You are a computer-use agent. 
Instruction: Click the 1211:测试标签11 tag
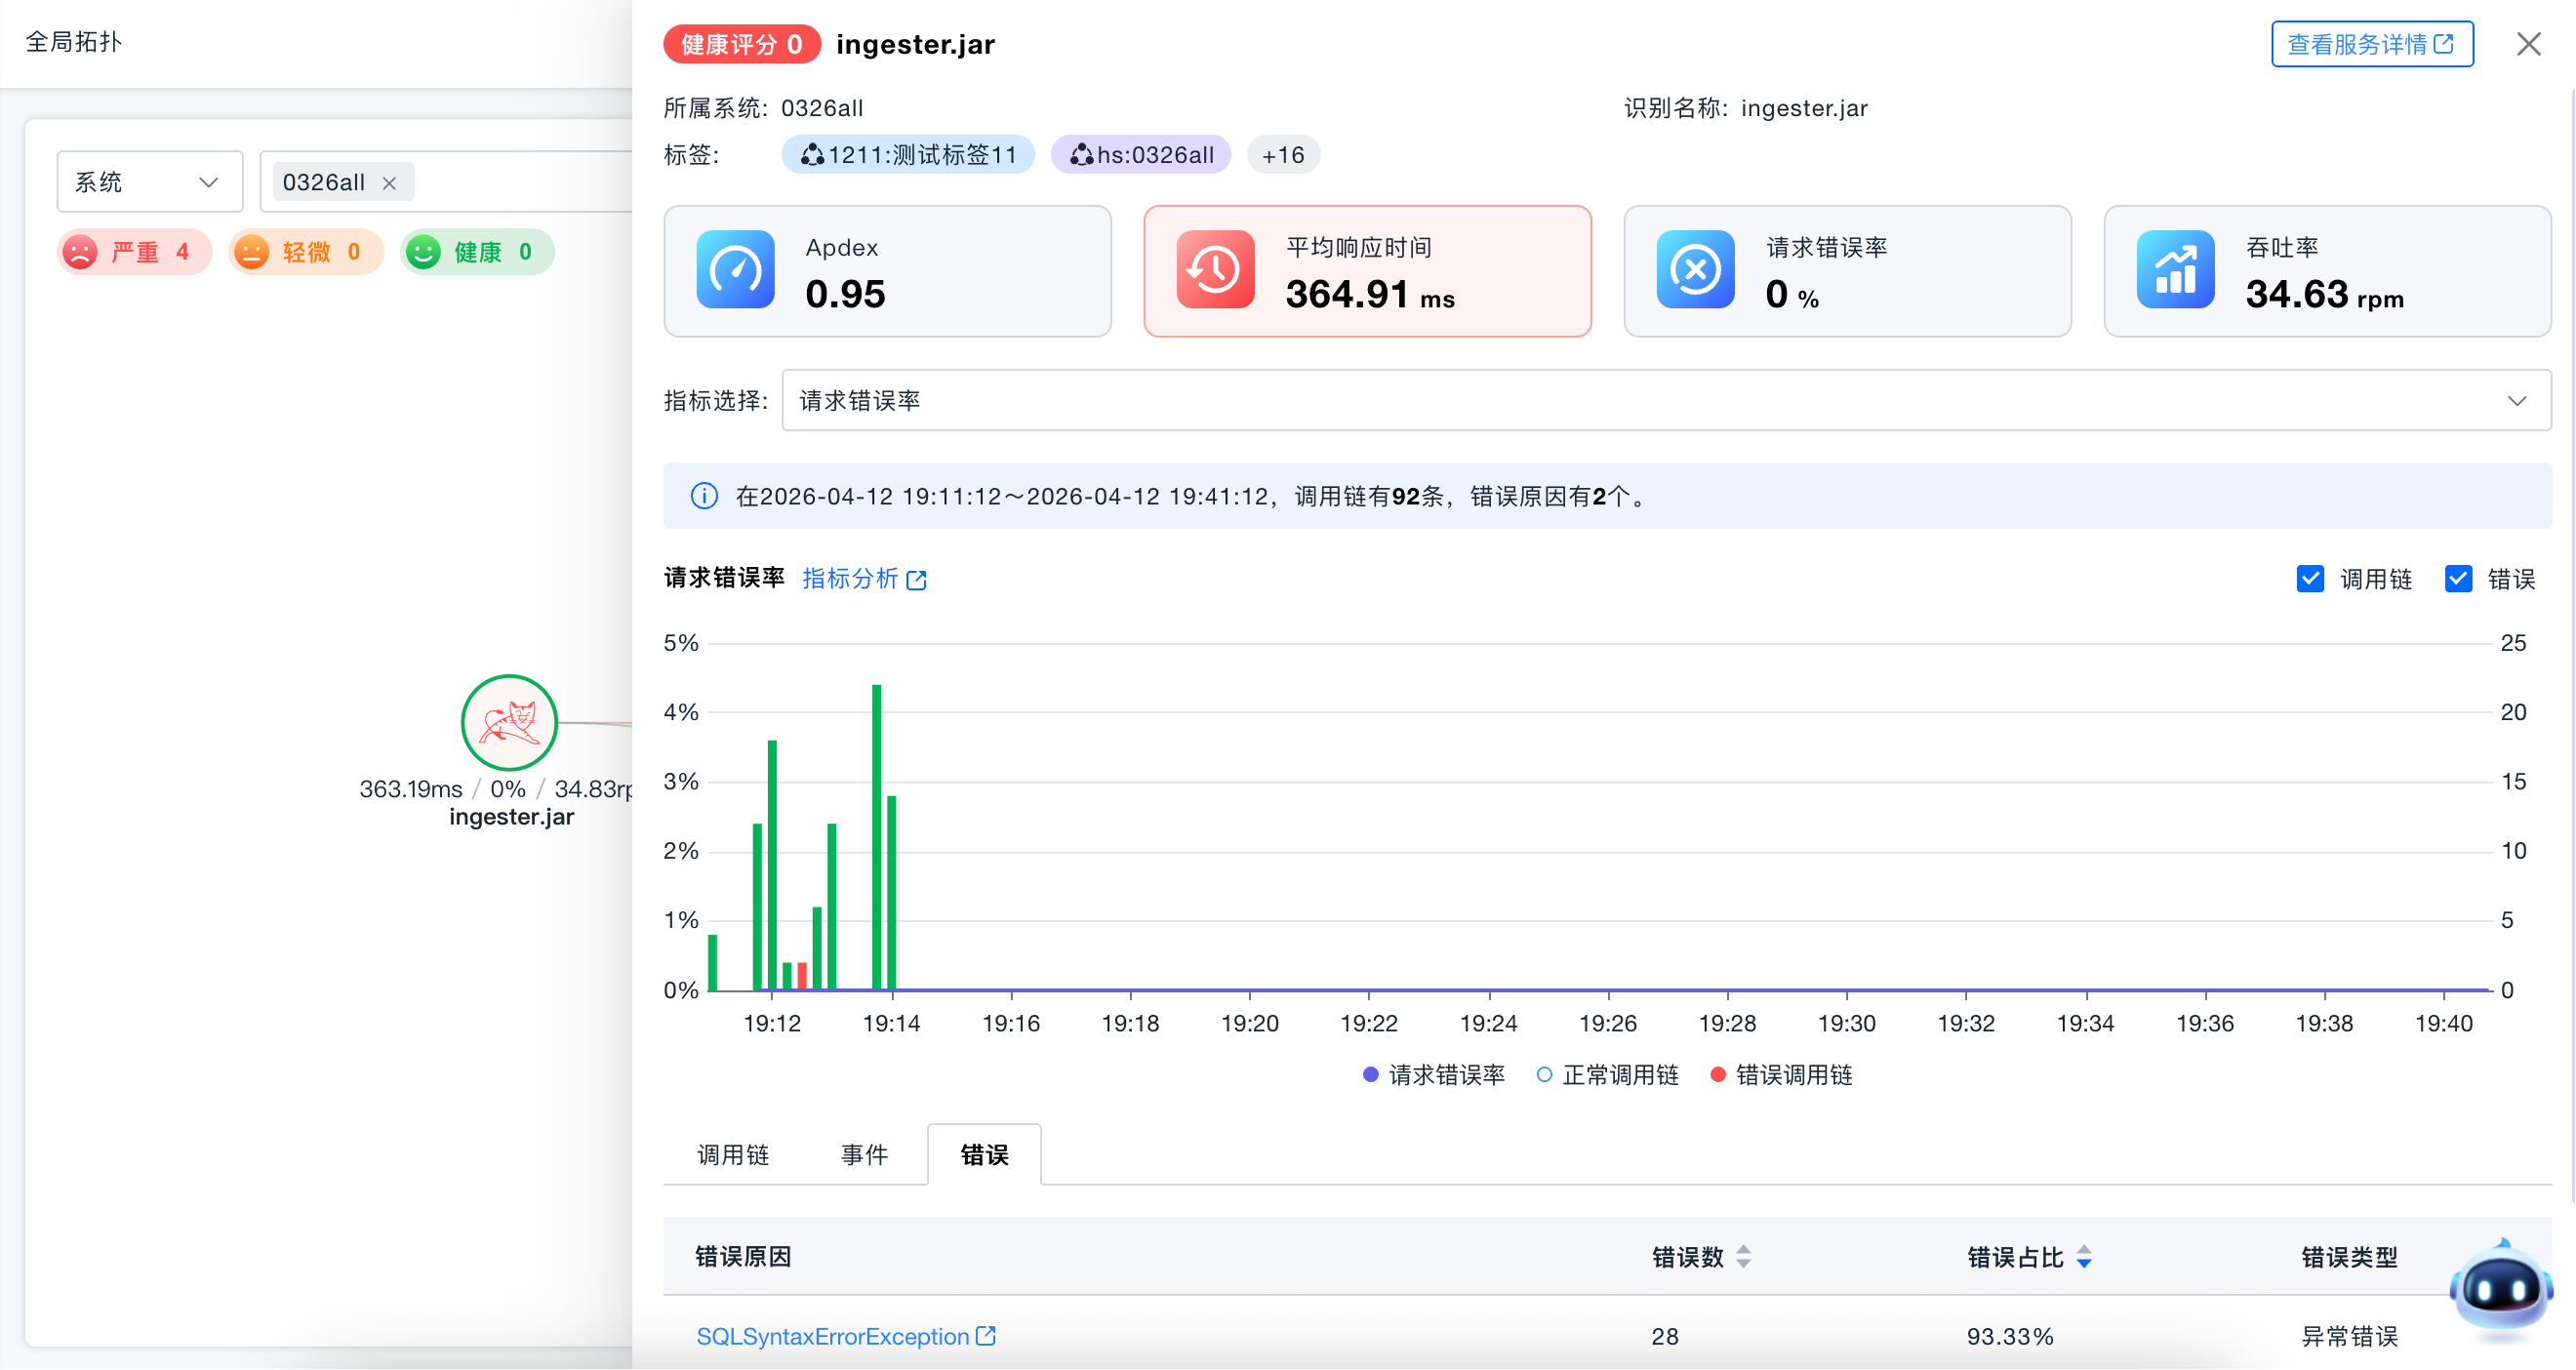pos(908,155)
